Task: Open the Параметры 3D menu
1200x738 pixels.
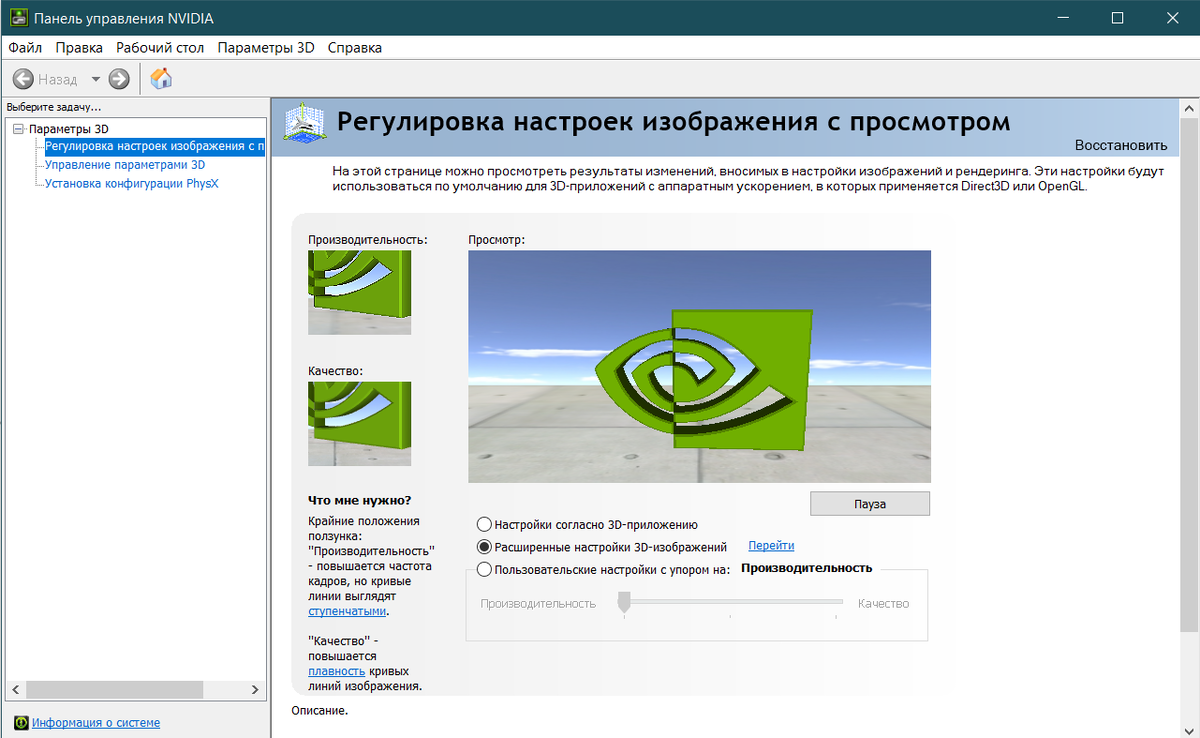Action: tap(266, 48)
